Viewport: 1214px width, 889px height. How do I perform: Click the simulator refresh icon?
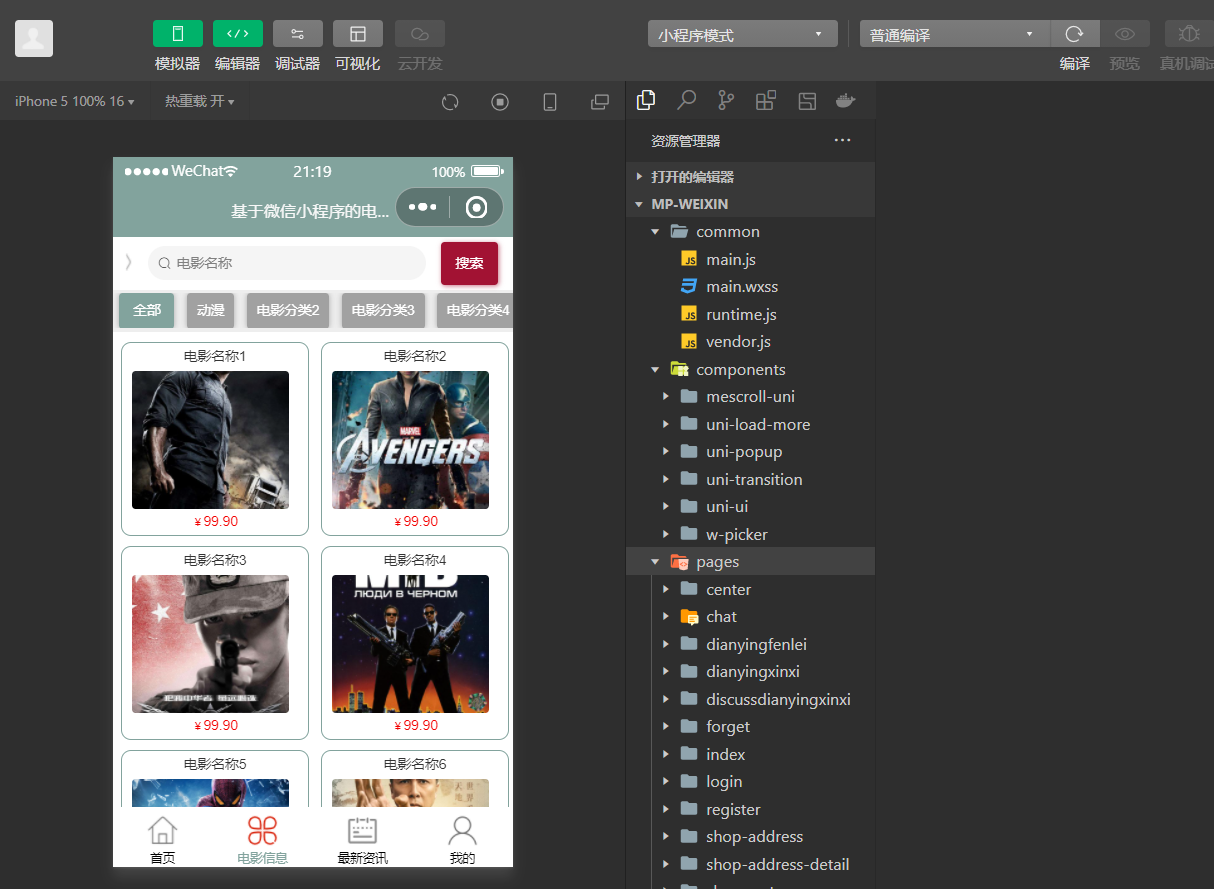point(450,102)
